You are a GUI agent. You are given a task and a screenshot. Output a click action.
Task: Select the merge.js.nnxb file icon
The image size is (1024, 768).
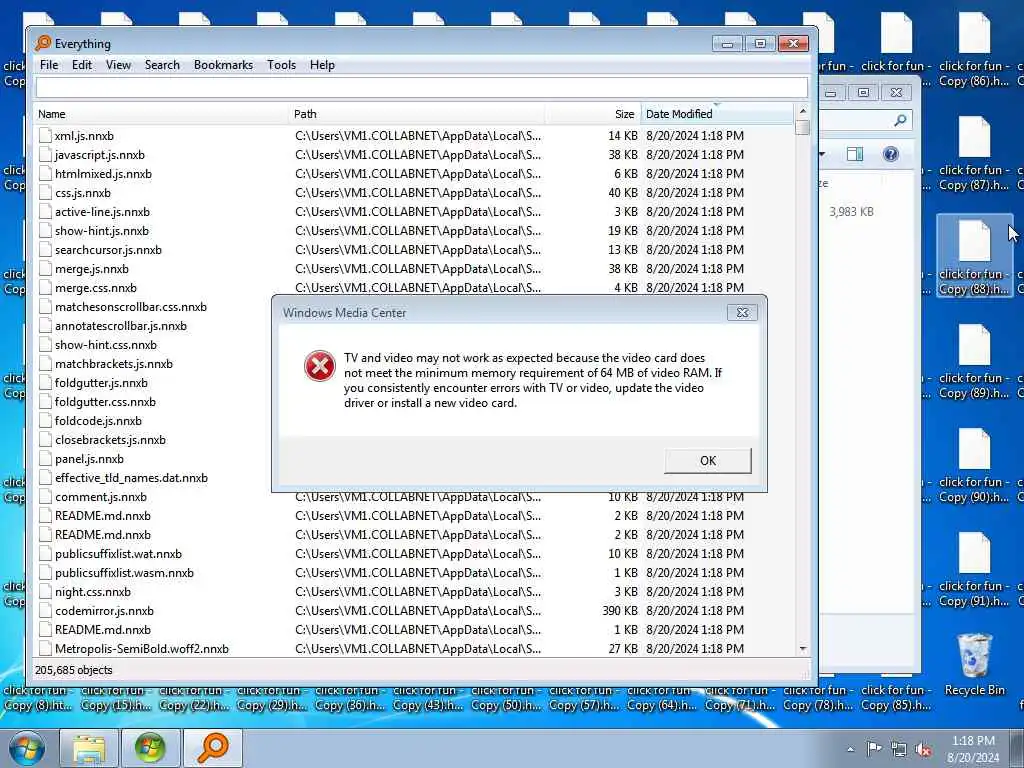(x=45, y=268)
